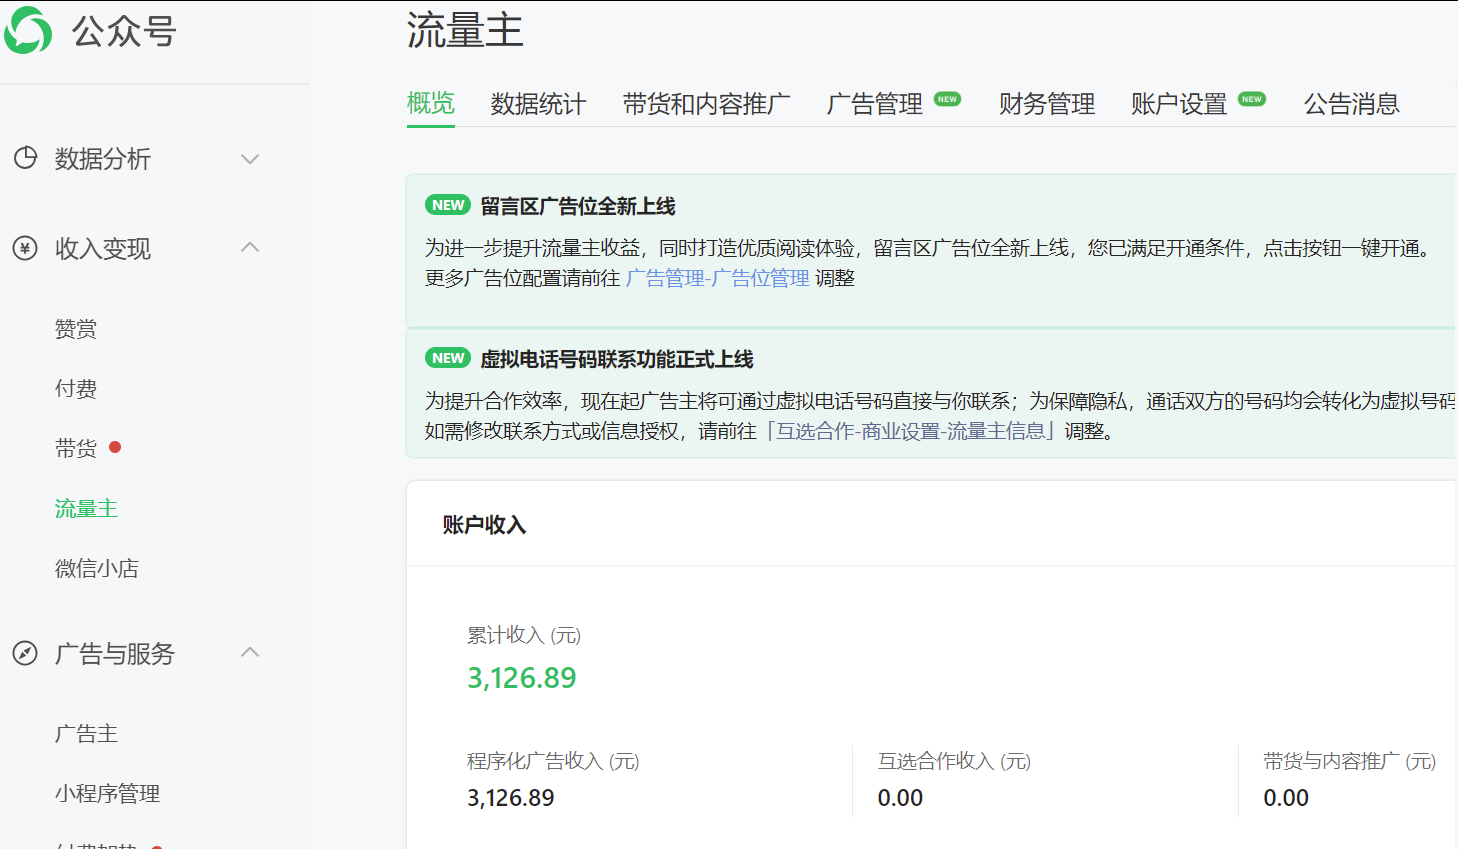The height and width of the screenshot is (849, 1458).
Task: Click the 累计收入 amount 3,126.89
Action: [521, 677]
